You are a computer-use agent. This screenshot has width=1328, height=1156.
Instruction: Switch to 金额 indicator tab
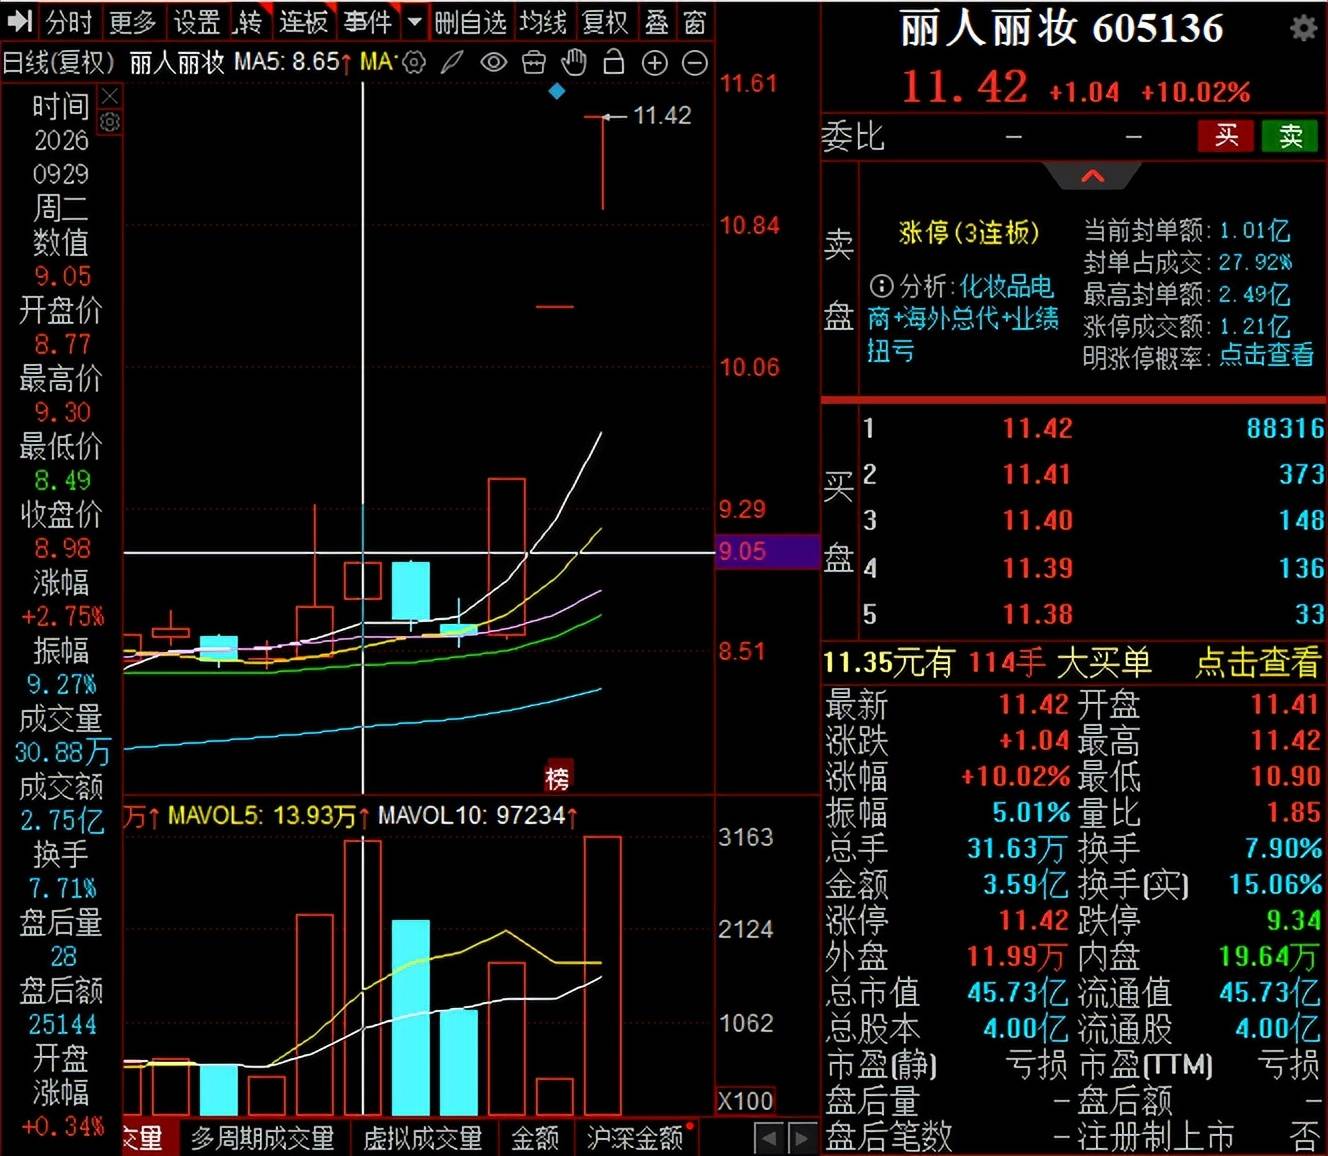click(535, 1138)
